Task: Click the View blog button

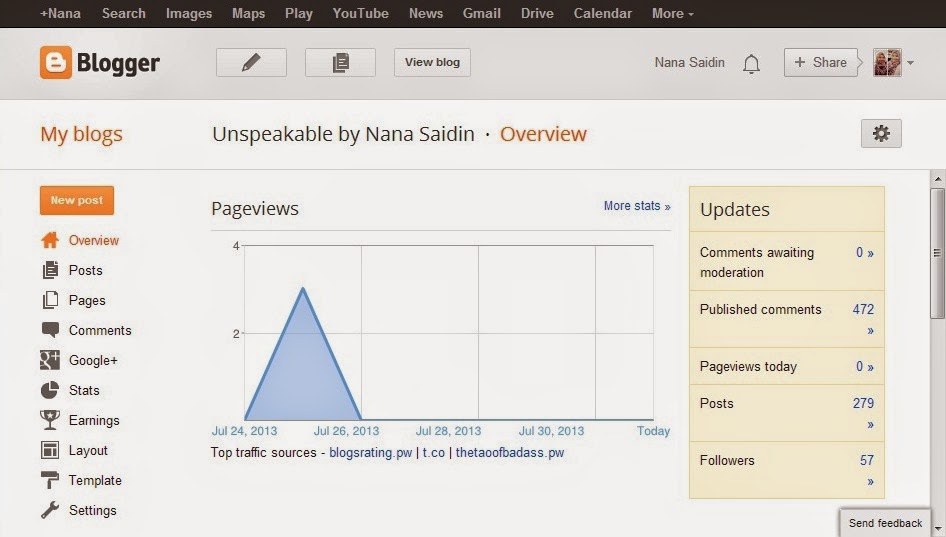Action: (432, 62)
